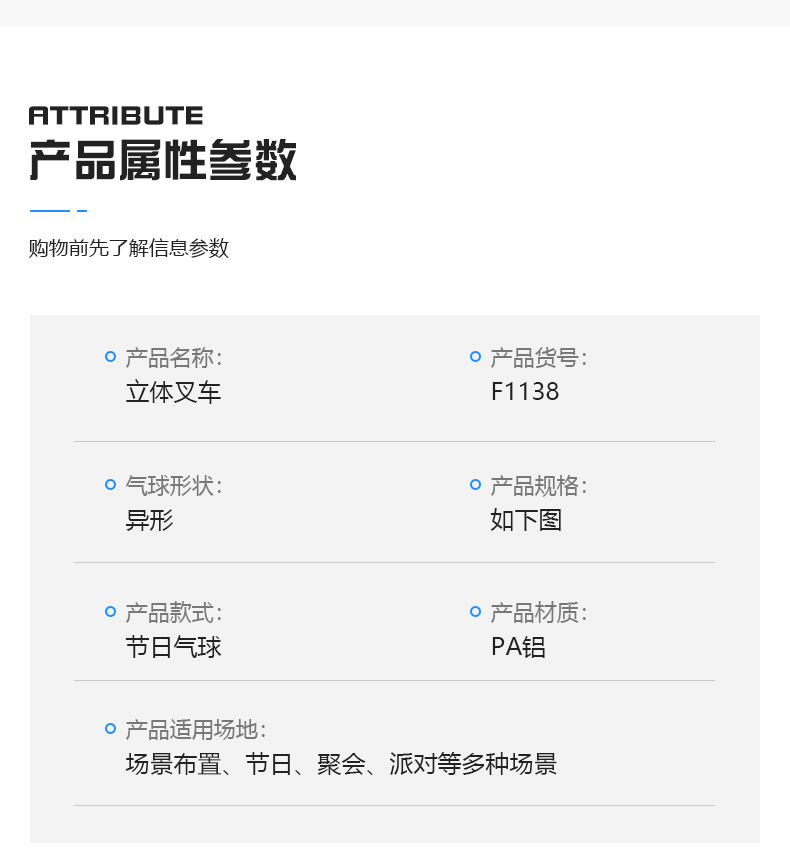
Task: Click the 产品规格 label
Action: (538, 486)
